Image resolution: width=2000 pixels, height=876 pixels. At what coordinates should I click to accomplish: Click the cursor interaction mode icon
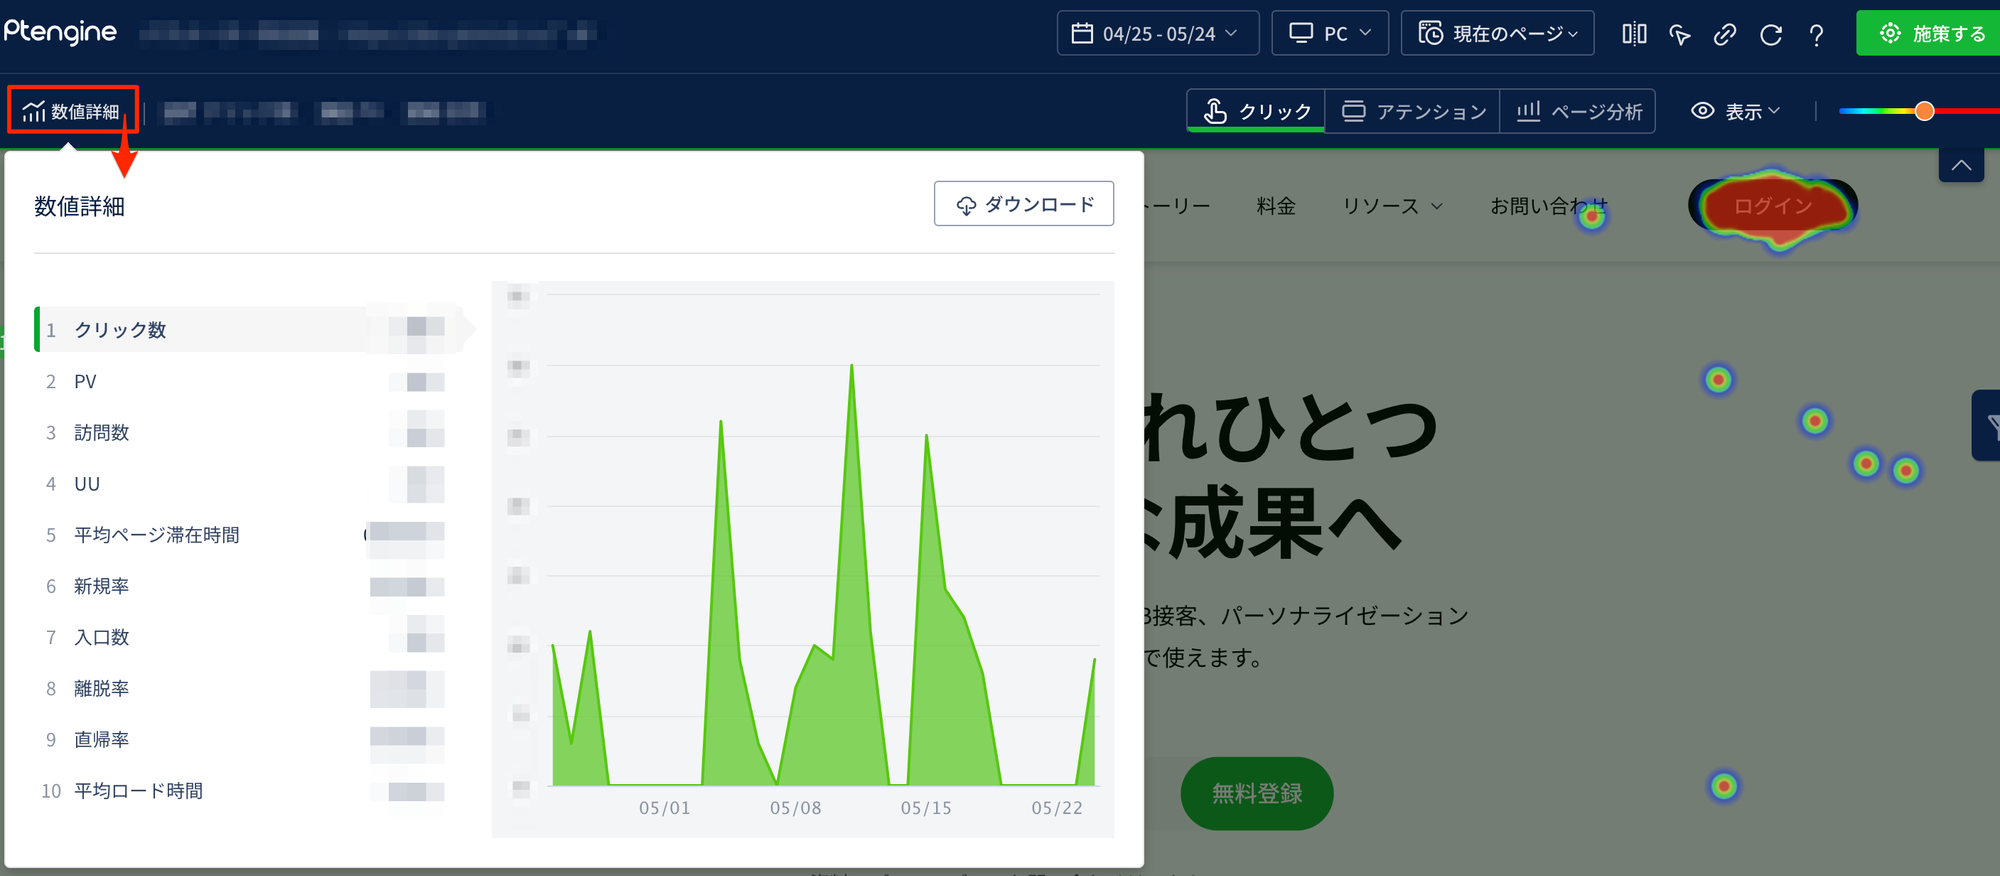(1680, 35)
